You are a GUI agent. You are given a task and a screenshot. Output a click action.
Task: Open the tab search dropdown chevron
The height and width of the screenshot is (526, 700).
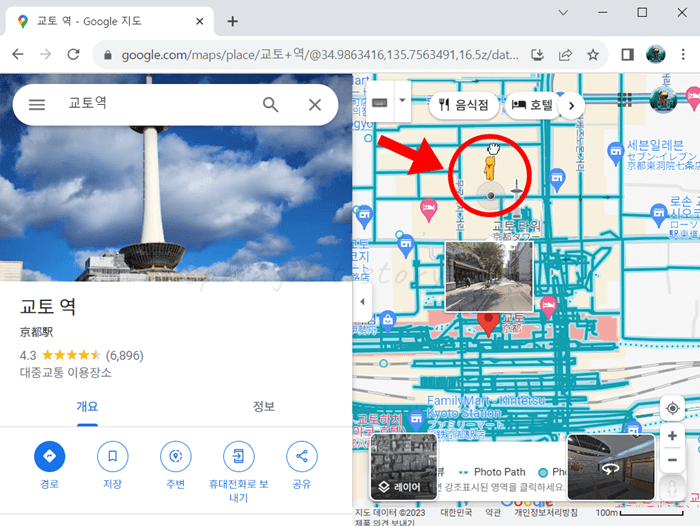pos(563,13)
